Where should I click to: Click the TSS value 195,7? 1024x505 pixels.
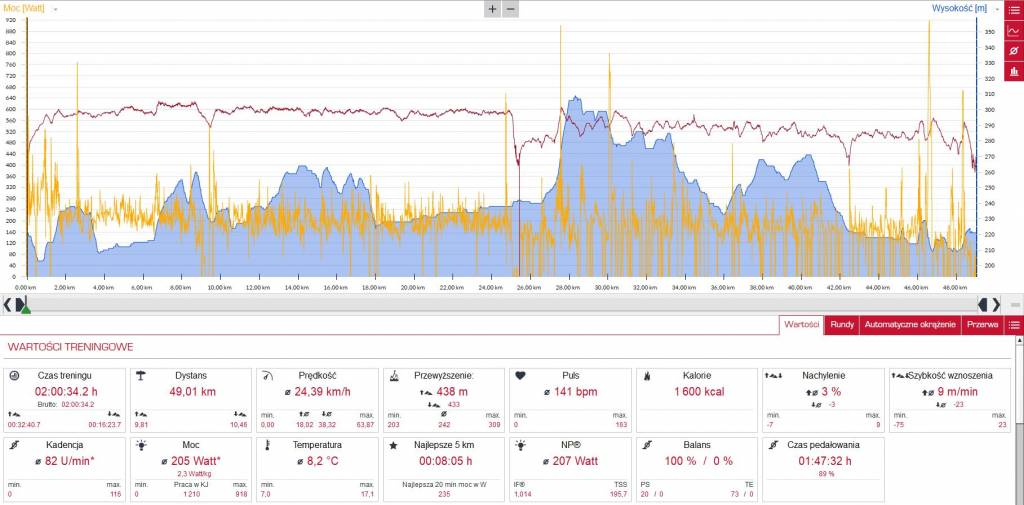pyautogui.click(x=617, y=493)
